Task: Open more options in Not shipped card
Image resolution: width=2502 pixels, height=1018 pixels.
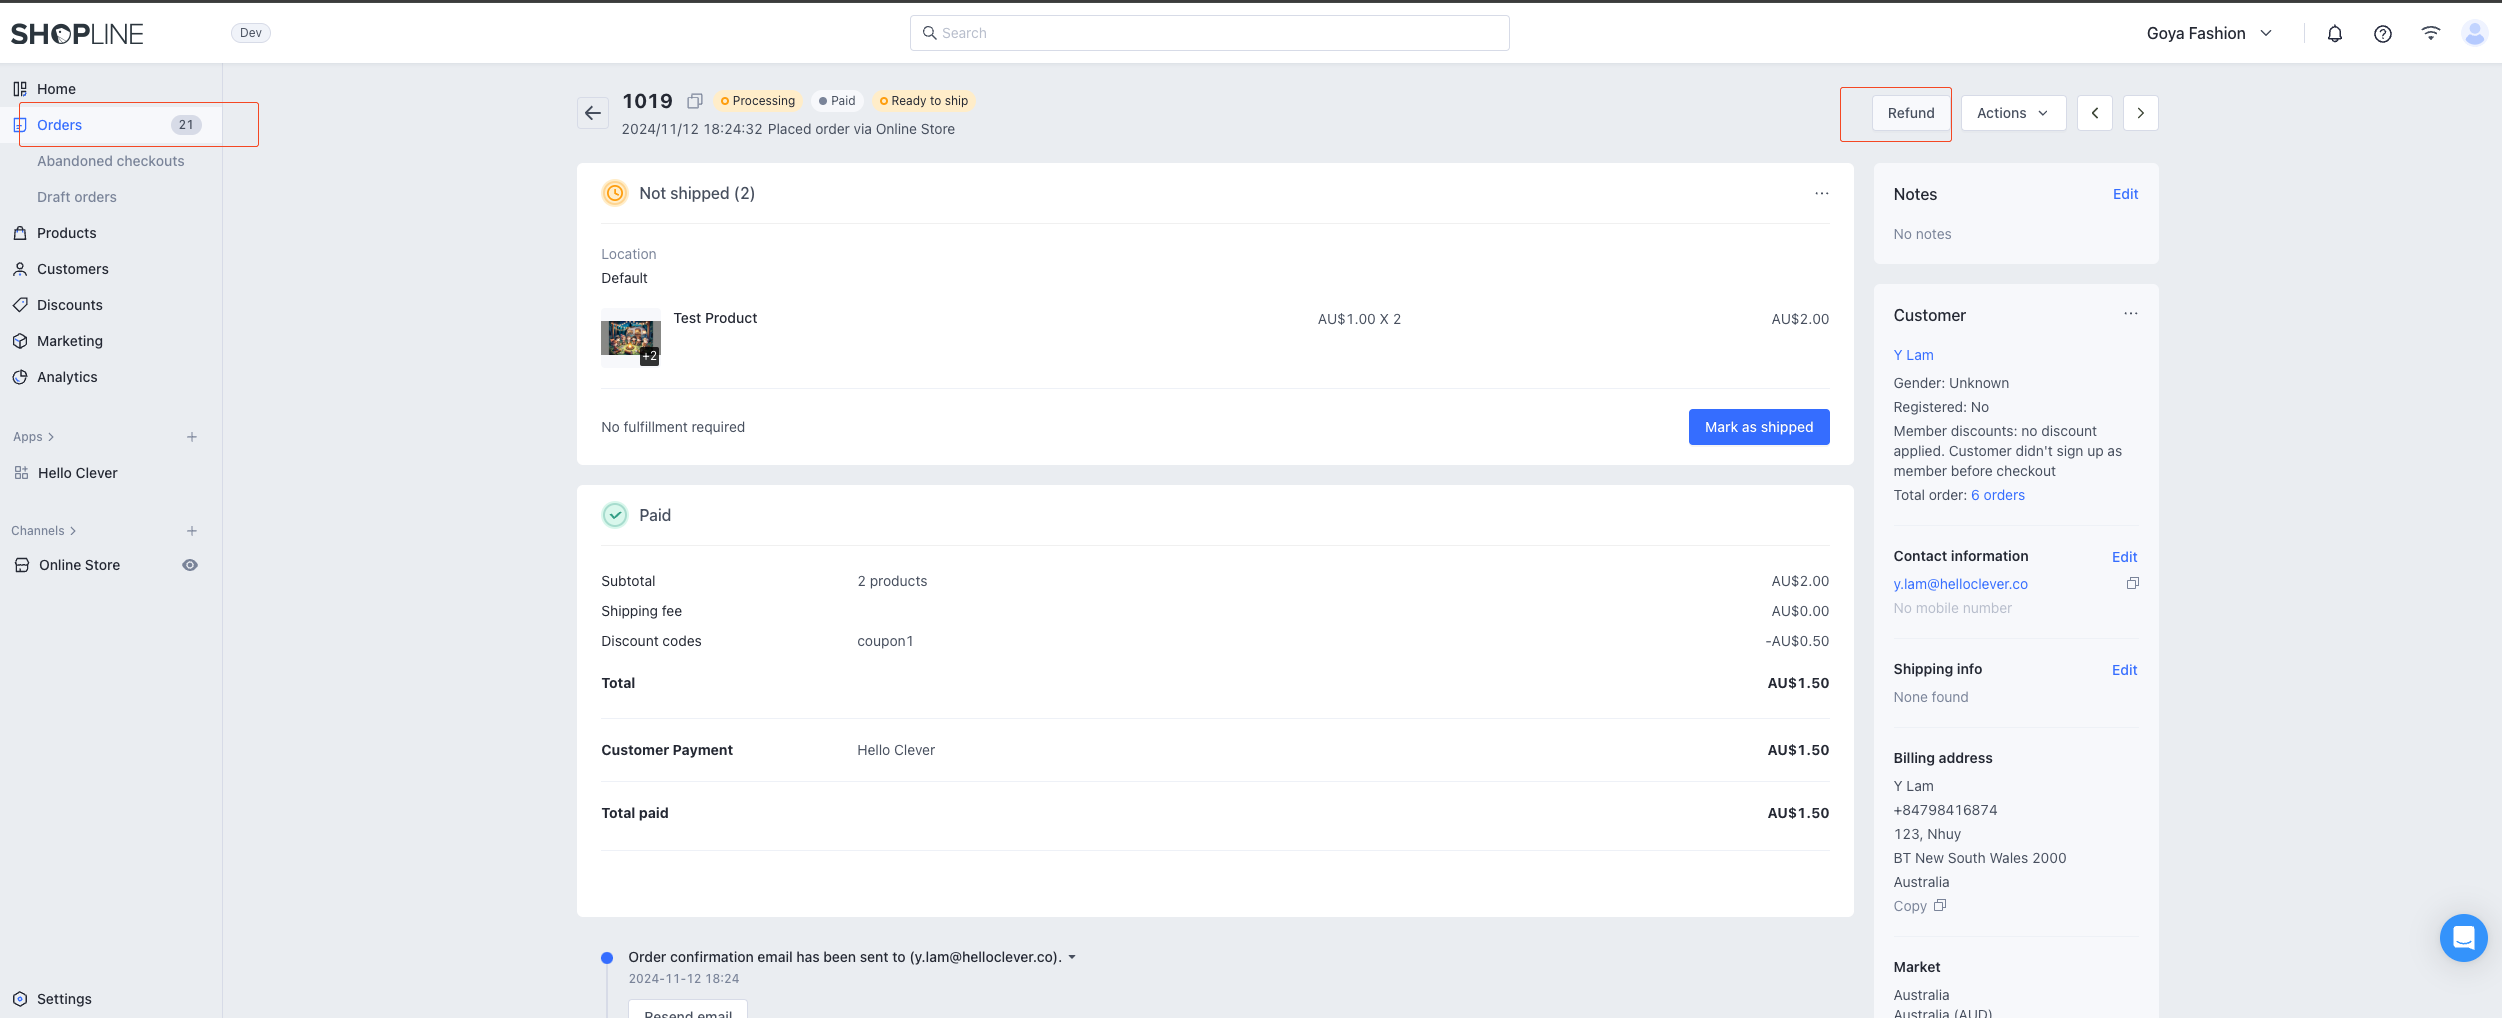Action: coord(1821,194)
